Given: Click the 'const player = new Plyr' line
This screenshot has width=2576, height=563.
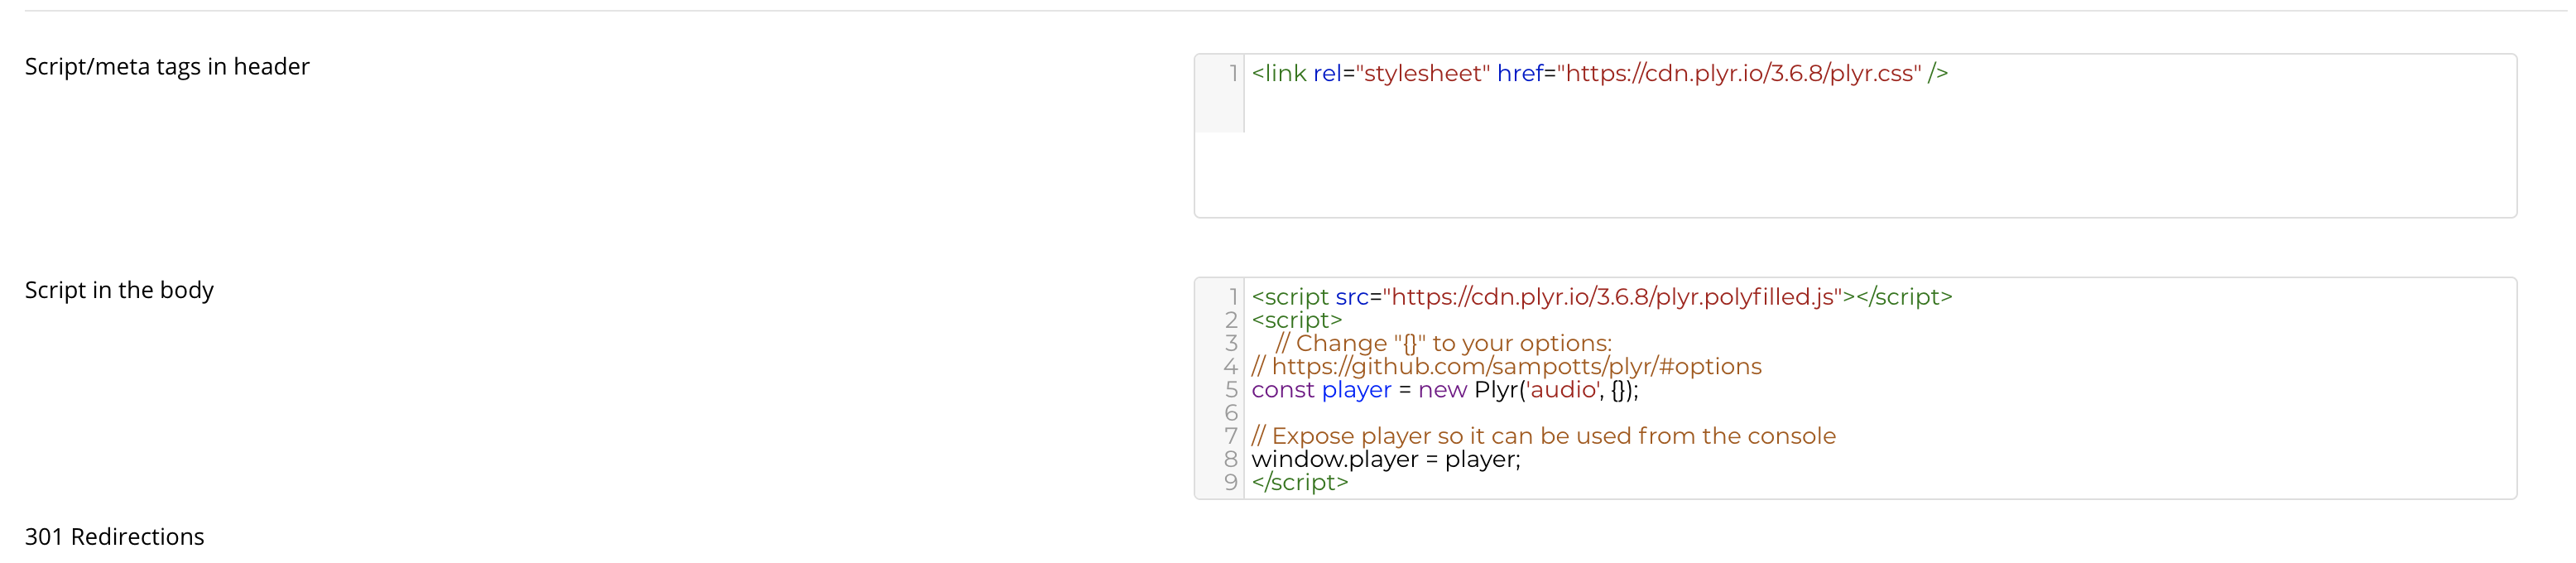Looking at the screenshot, I should (1444, 389).
